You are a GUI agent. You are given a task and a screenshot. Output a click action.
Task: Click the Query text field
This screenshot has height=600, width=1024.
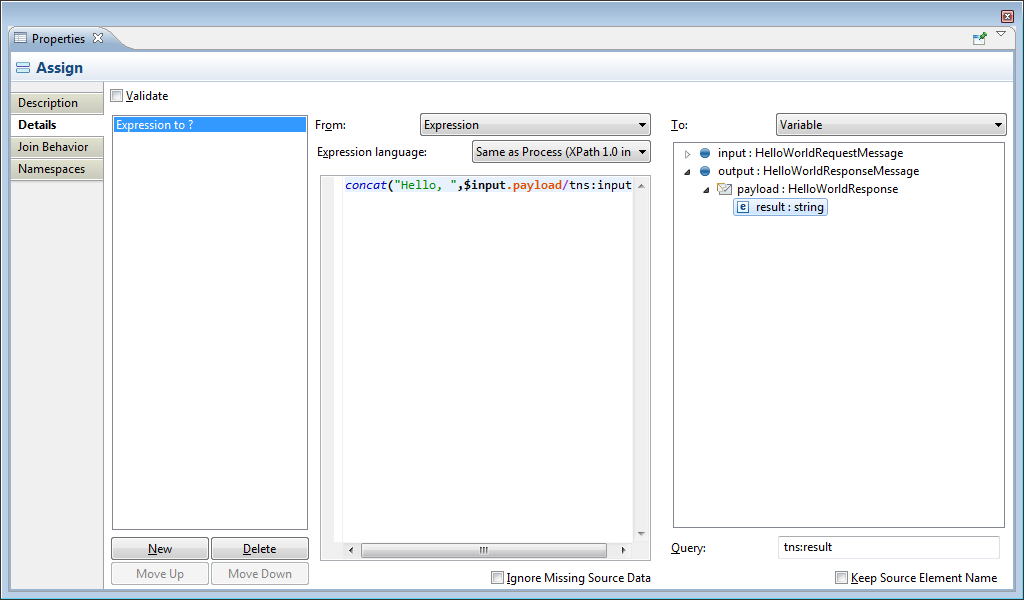(x=888, y=547)
